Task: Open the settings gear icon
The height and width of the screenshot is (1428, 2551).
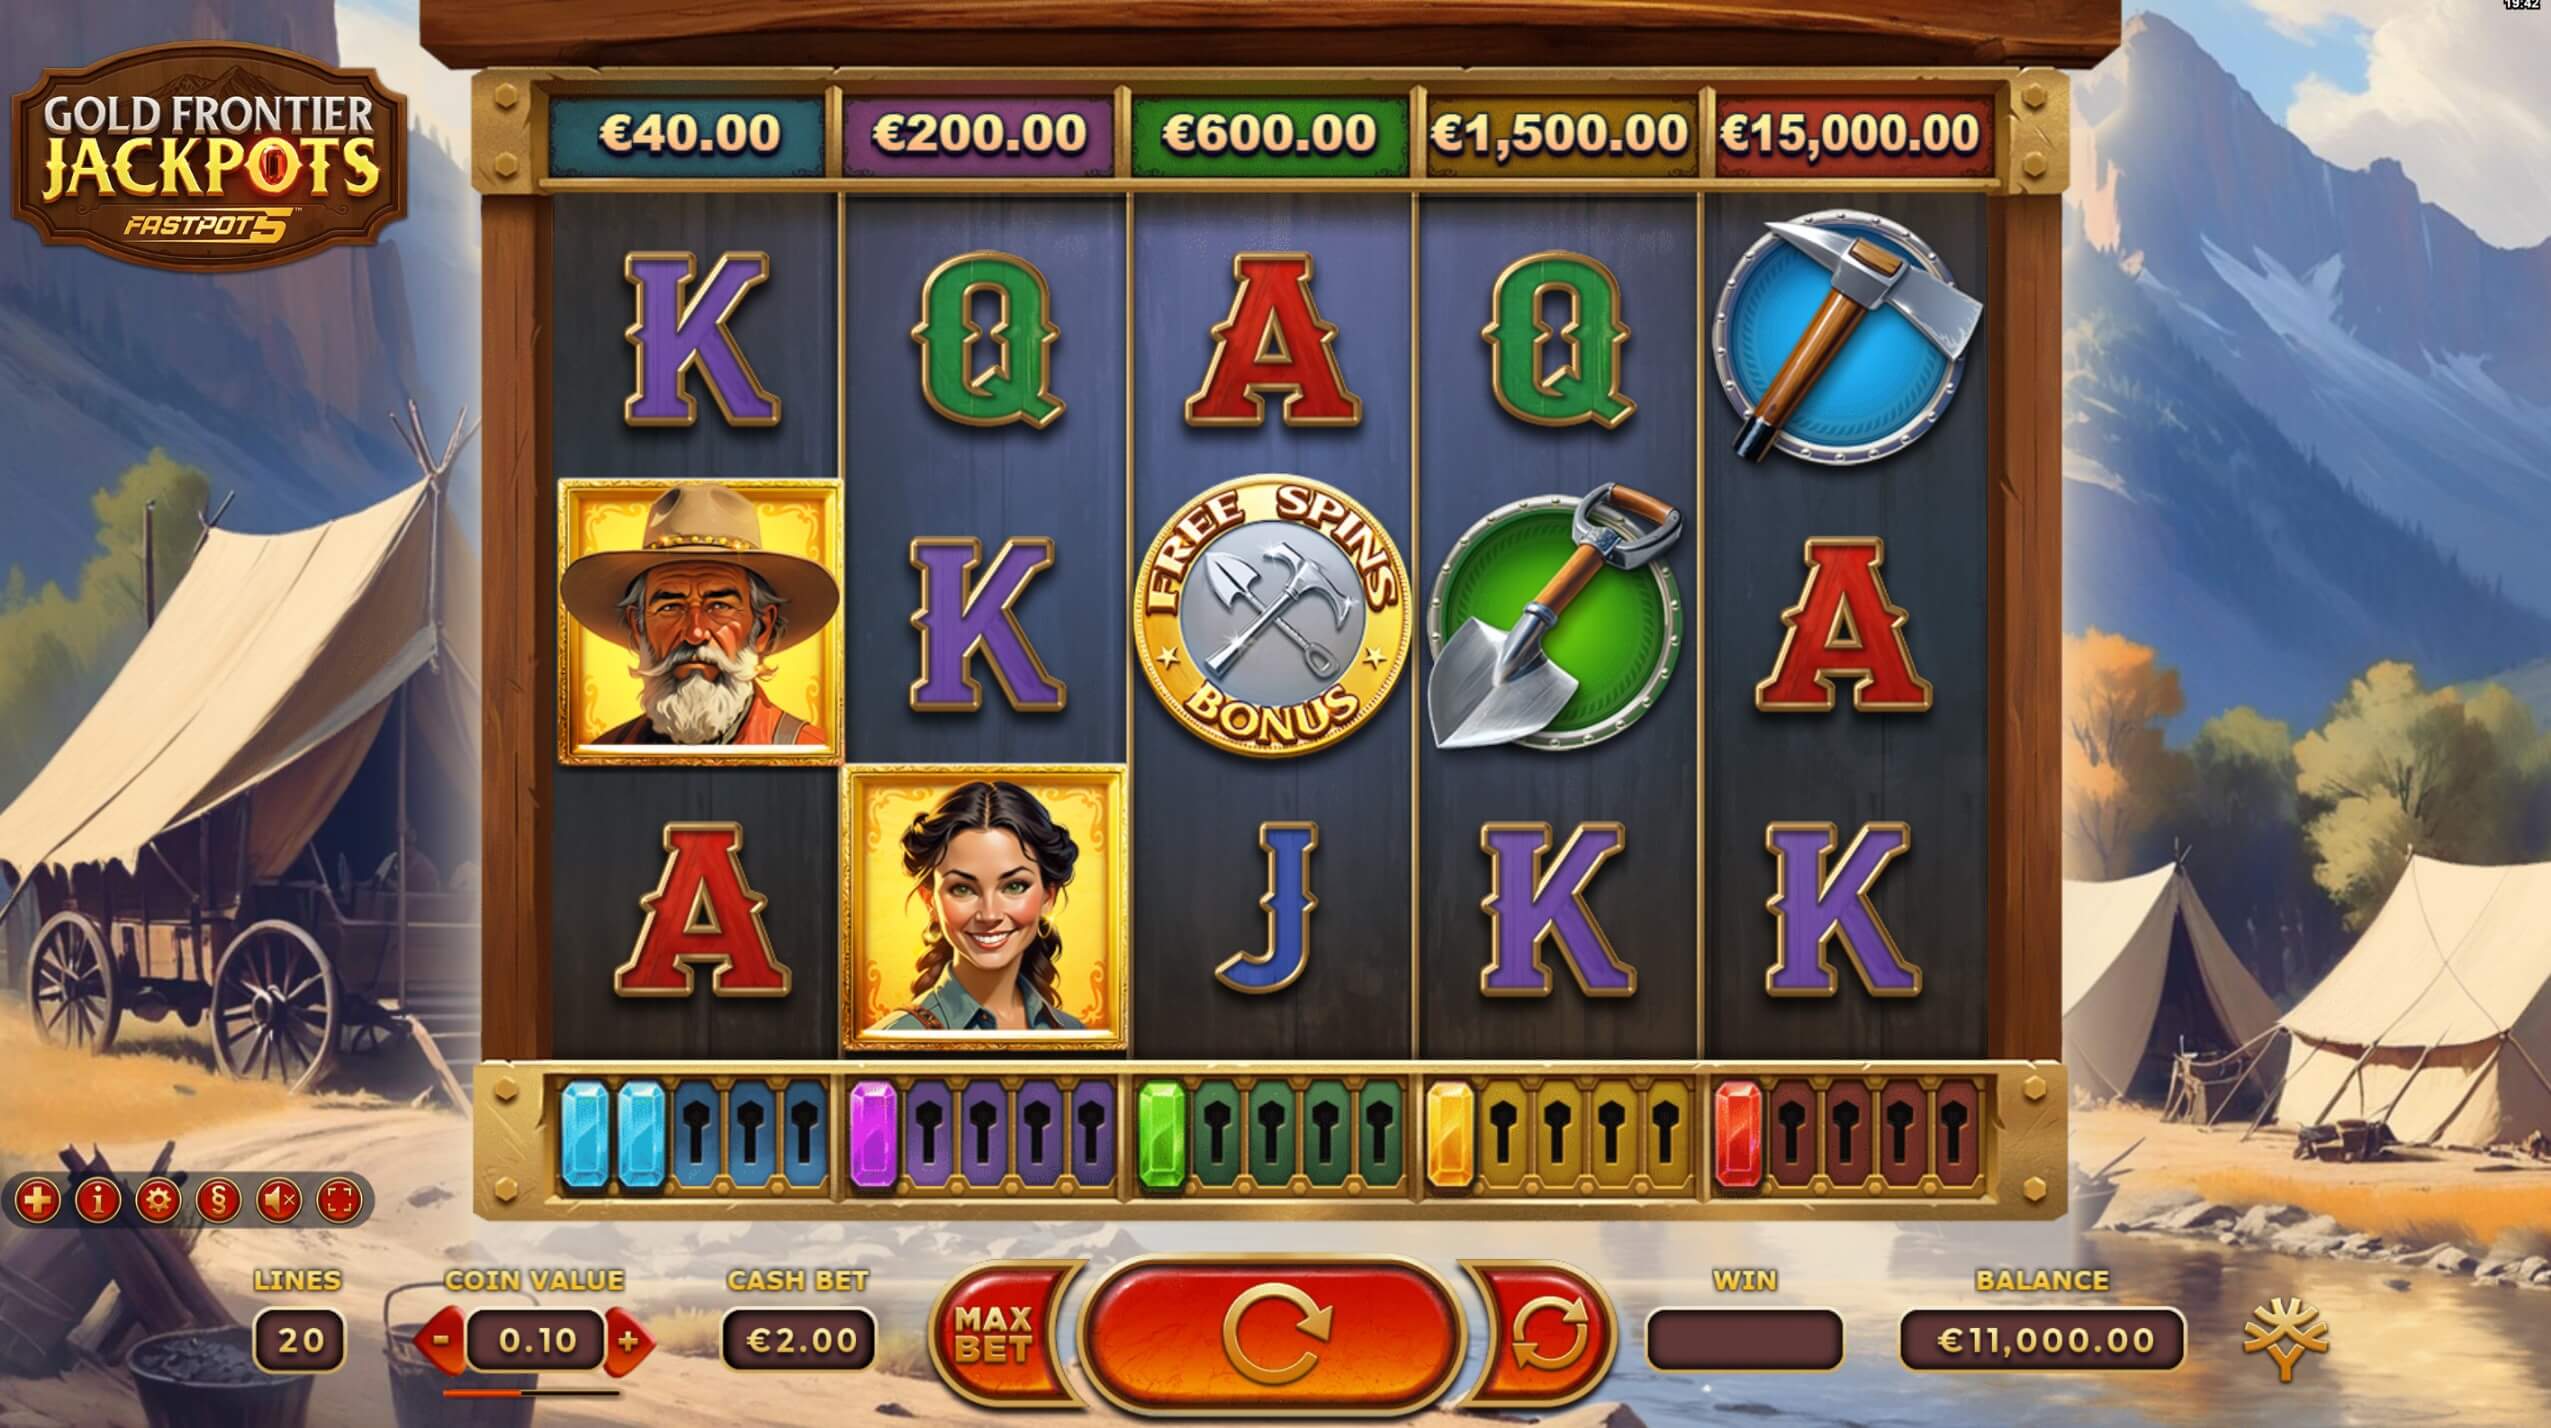Action: (x=157, y=1199)
